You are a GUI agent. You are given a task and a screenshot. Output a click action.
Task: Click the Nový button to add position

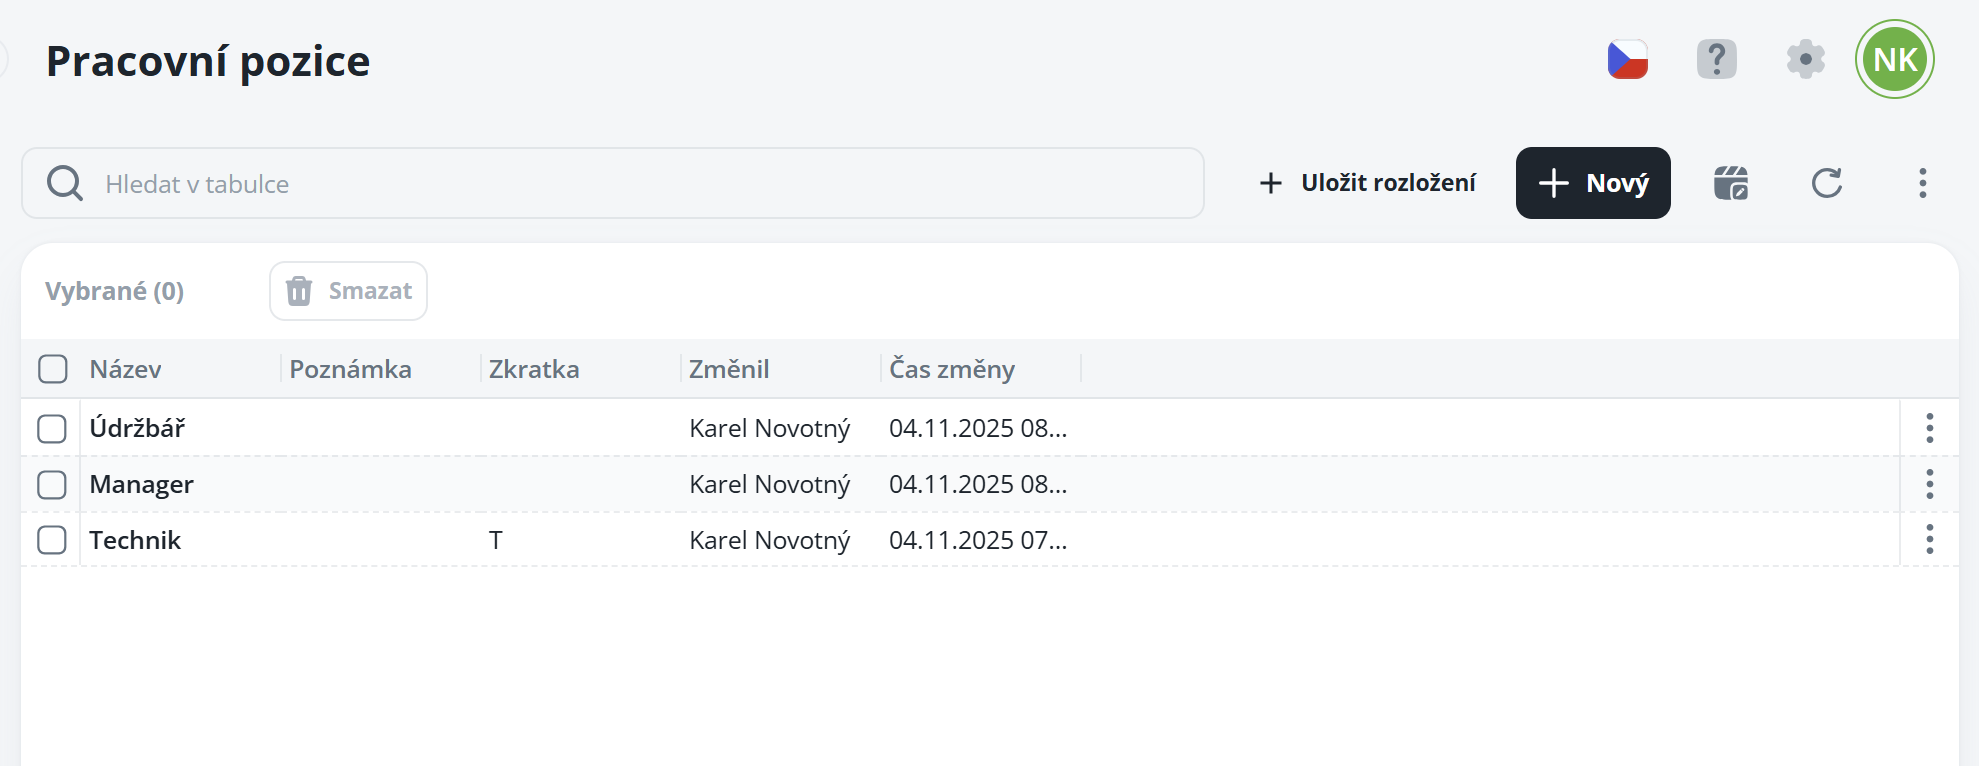coord(1592,183)
